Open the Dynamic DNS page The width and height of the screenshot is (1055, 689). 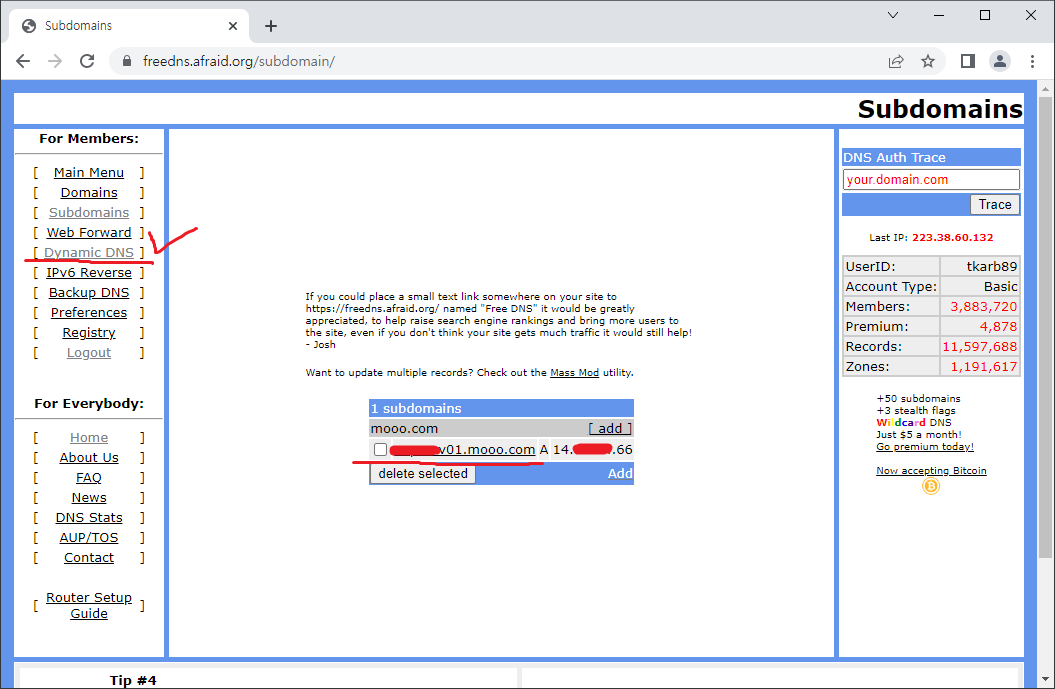click(89, 253)
